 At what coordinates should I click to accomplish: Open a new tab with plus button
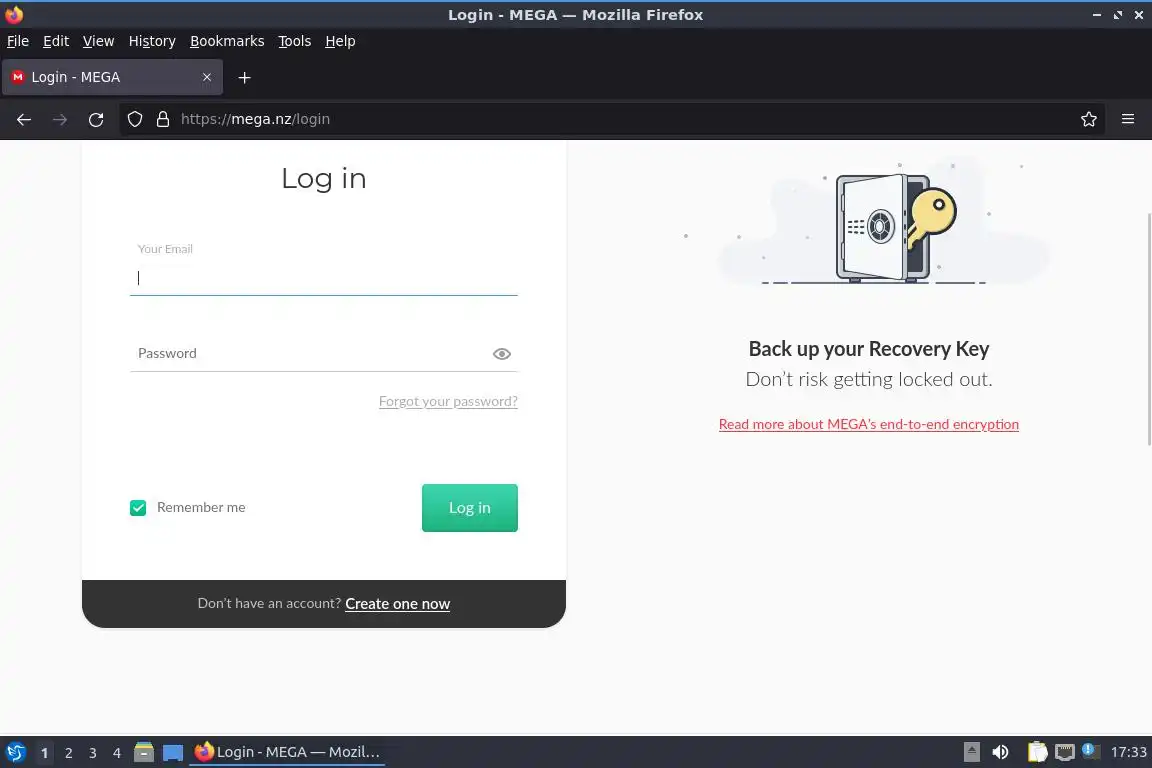pos(245,77)
